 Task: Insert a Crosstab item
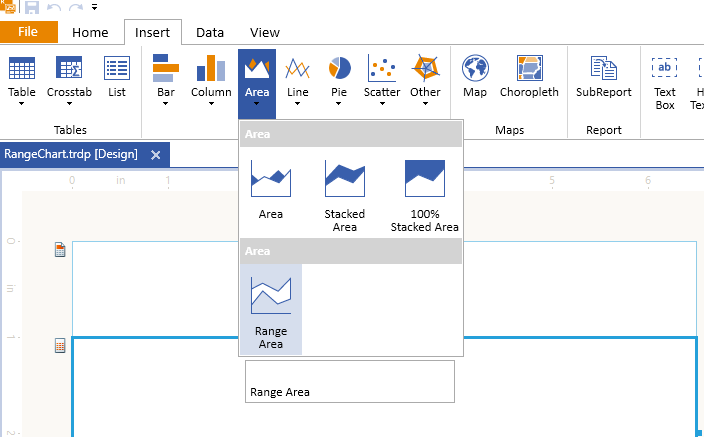pos(69,76)
